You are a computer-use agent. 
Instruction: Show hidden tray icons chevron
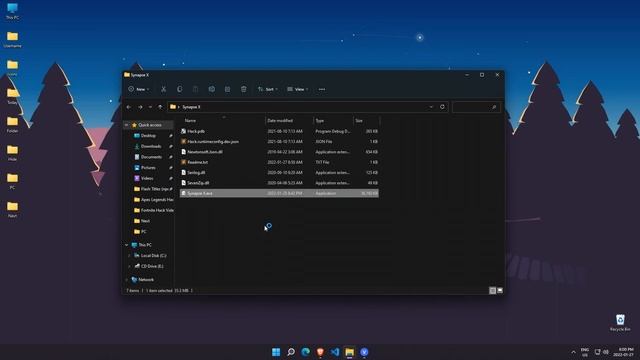[573, 352]
